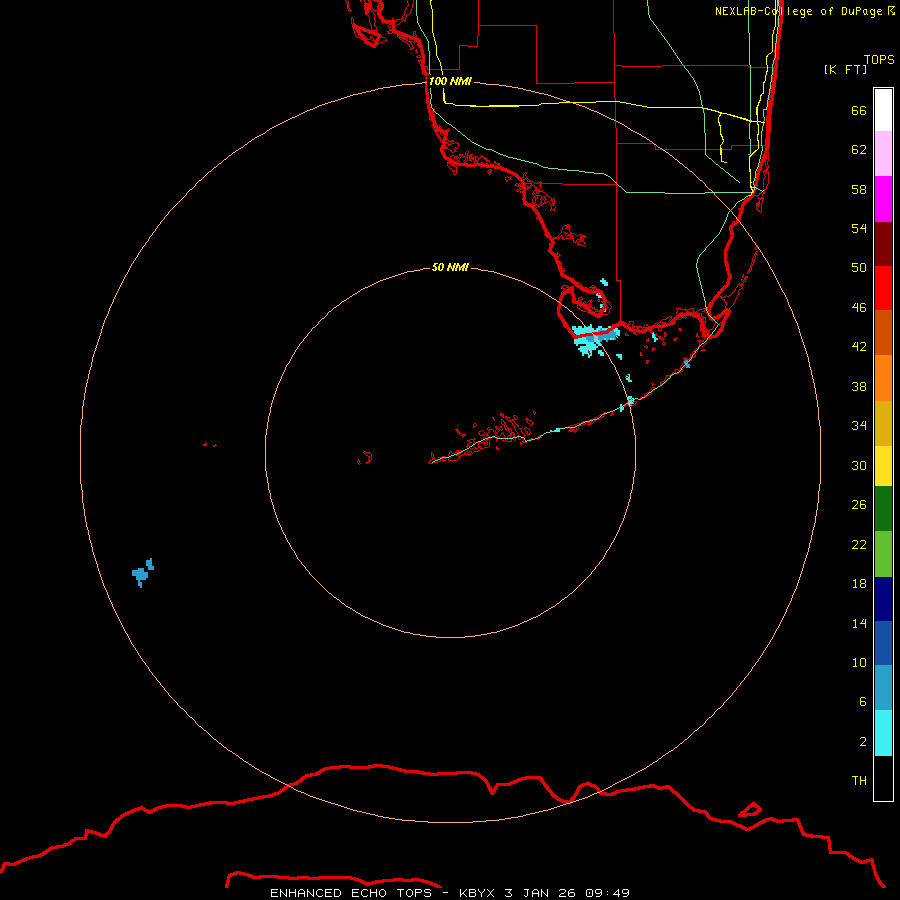Click the bright yellow legend swatch
Viewport: 900px width, 900px height.
pos(883,466)
